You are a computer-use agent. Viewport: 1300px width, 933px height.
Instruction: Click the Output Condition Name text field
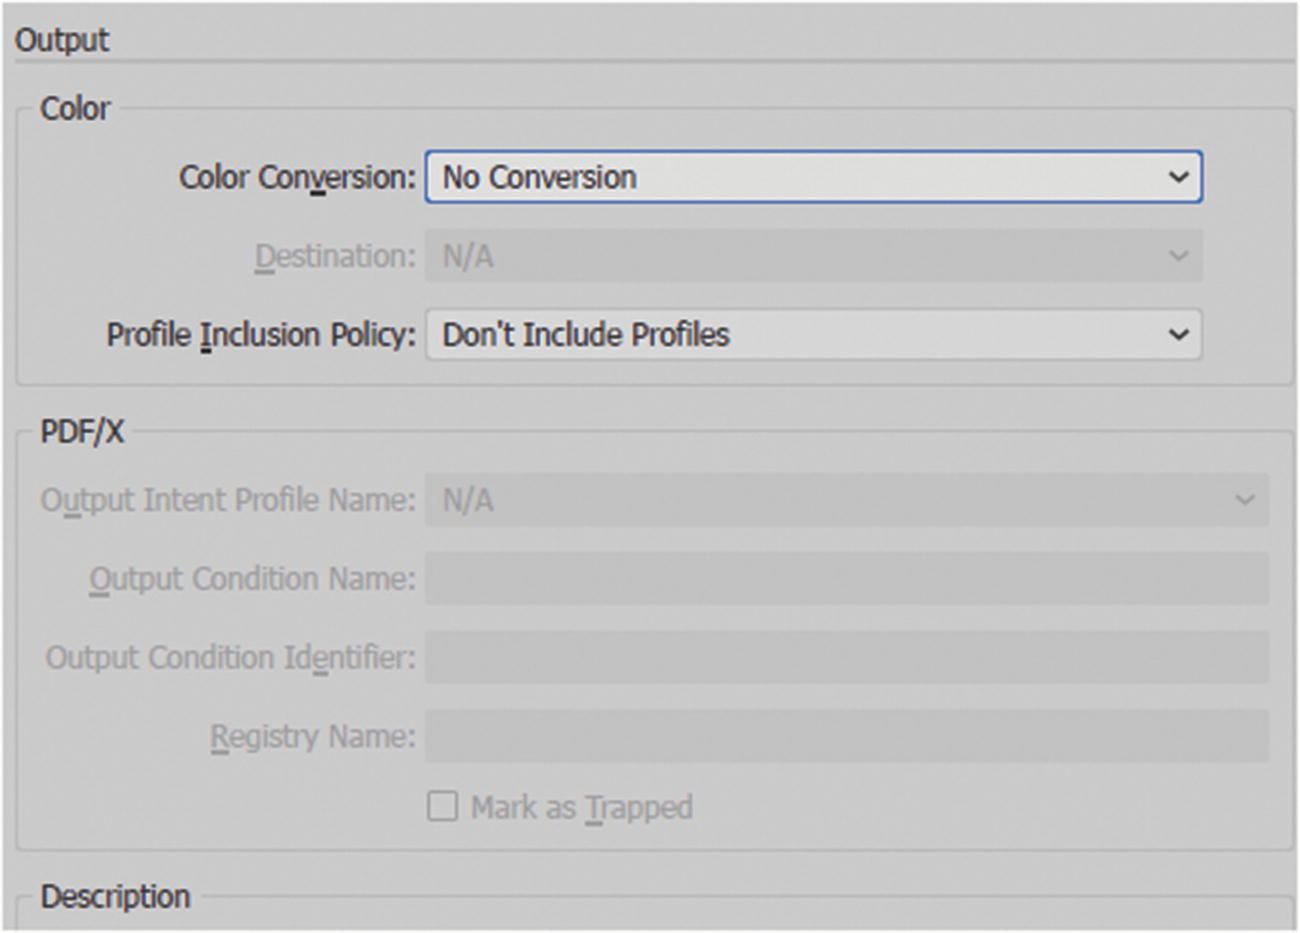point(847,578)
